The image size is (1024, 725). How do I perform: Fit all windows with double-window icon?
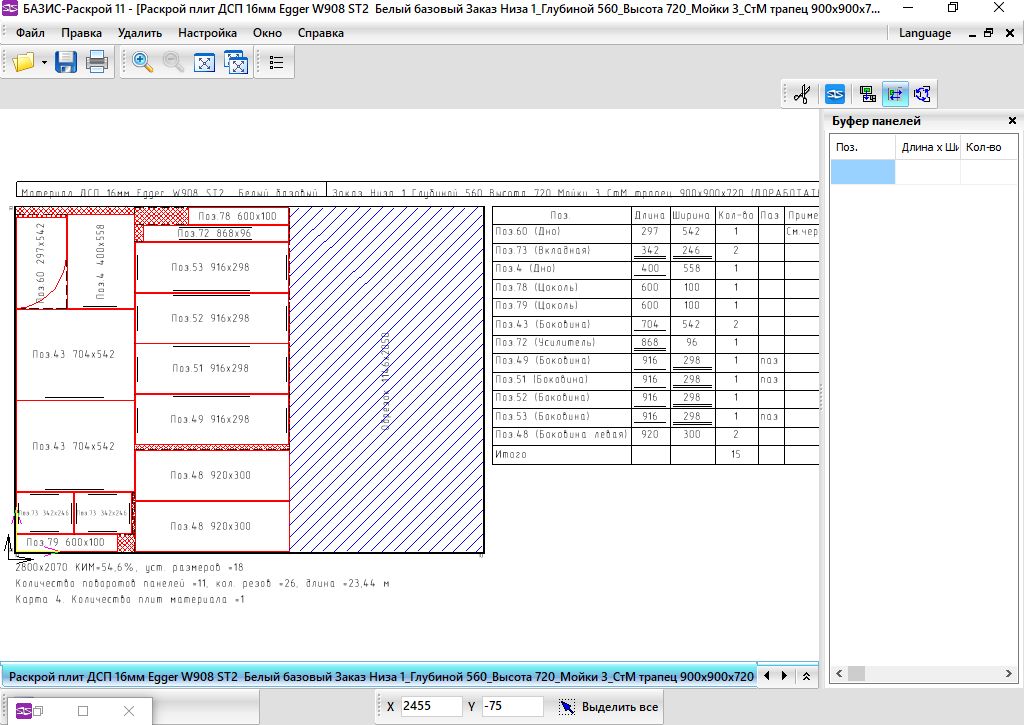(x=236, y=63)
